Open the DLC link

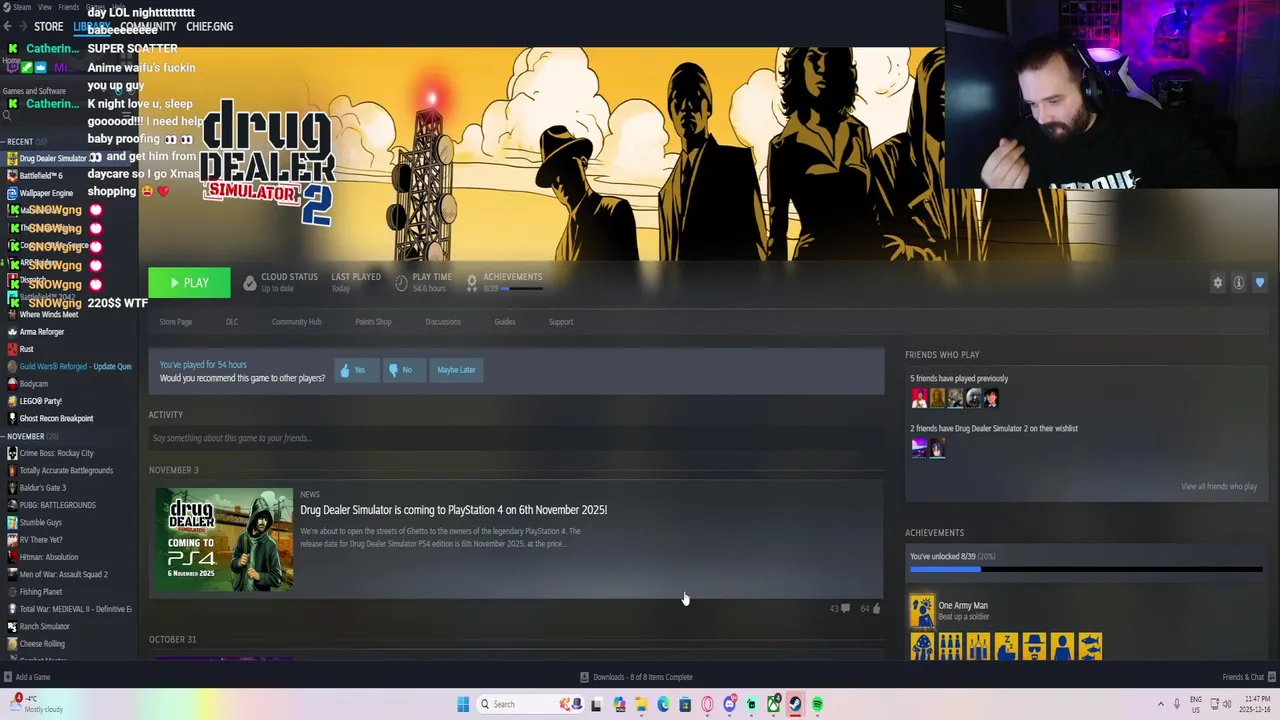coord(232,322)
